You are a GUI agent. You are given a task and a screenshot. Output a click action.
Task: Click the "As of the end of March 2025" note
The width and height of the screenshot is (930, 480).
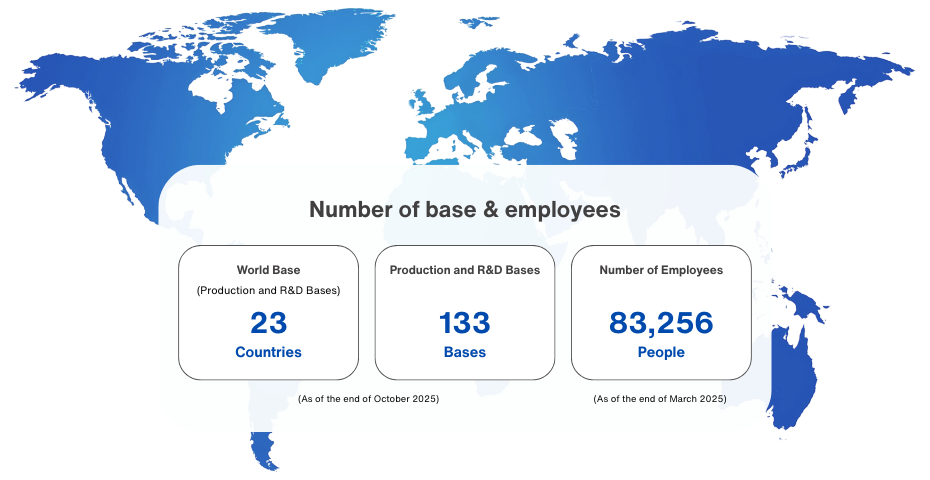660,399
